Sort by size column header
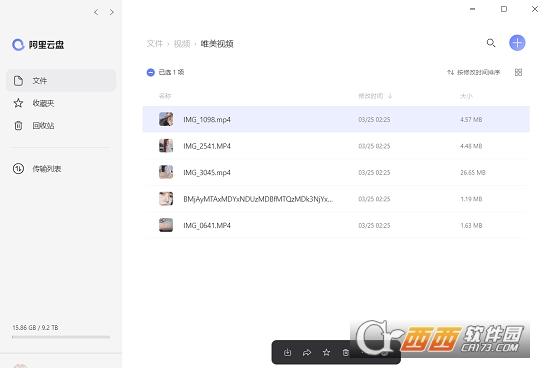Viewport: 550px width, 368px height. click(x=466, y=96)
